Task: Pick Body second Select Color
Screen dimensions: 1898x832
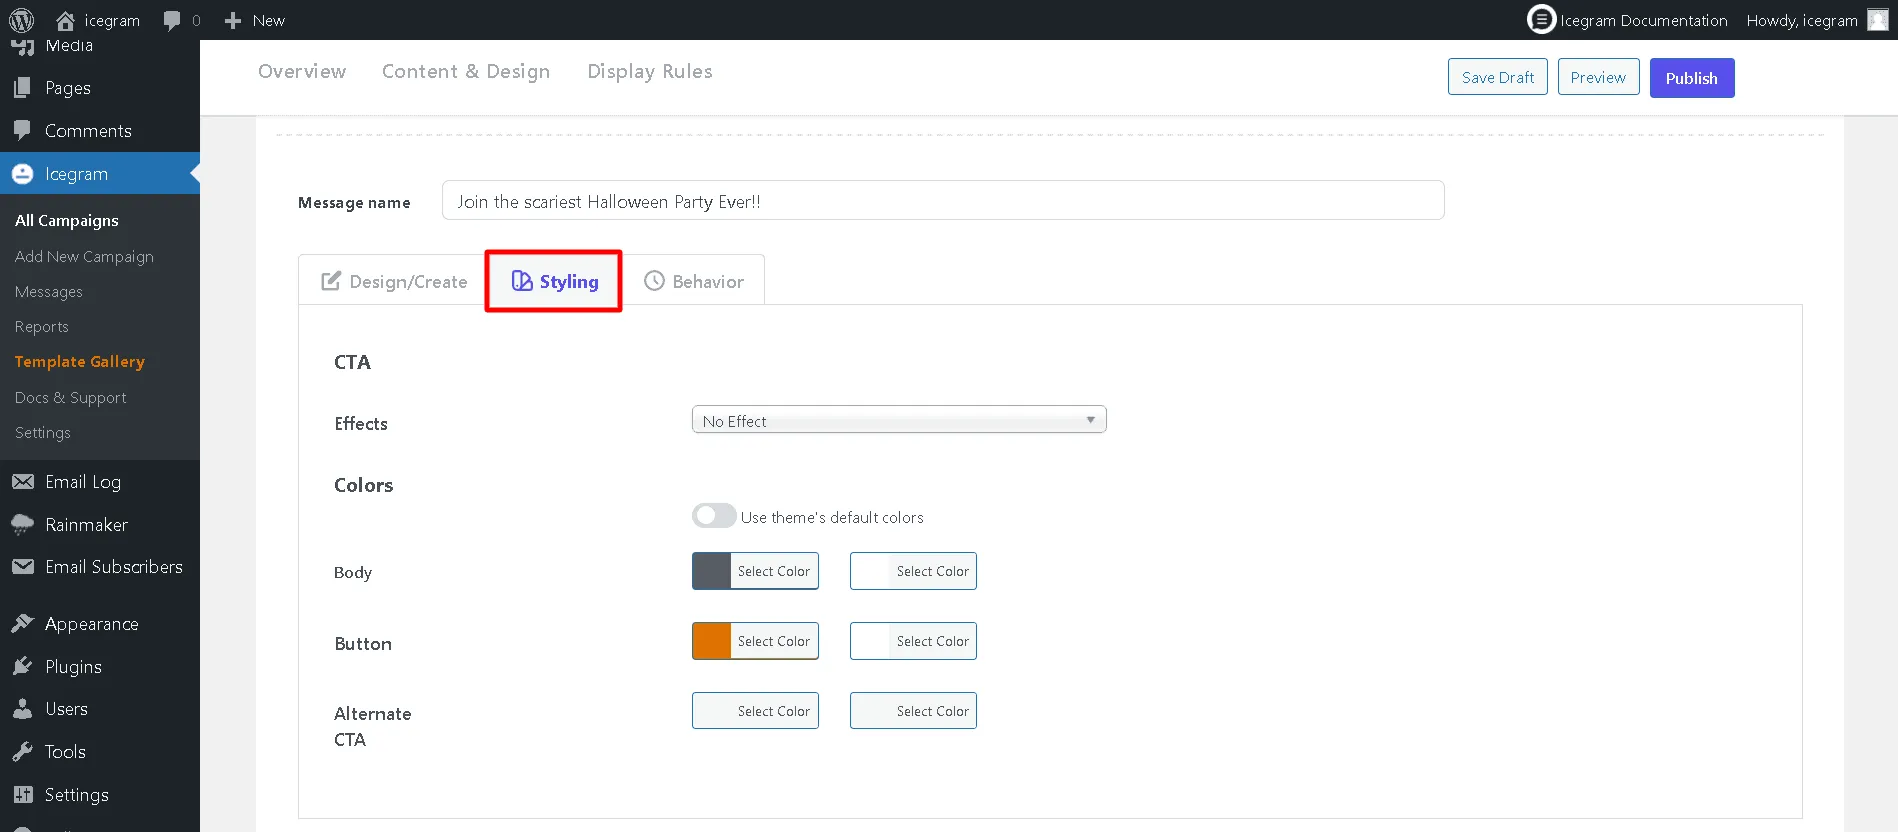Action: (913, 571)
